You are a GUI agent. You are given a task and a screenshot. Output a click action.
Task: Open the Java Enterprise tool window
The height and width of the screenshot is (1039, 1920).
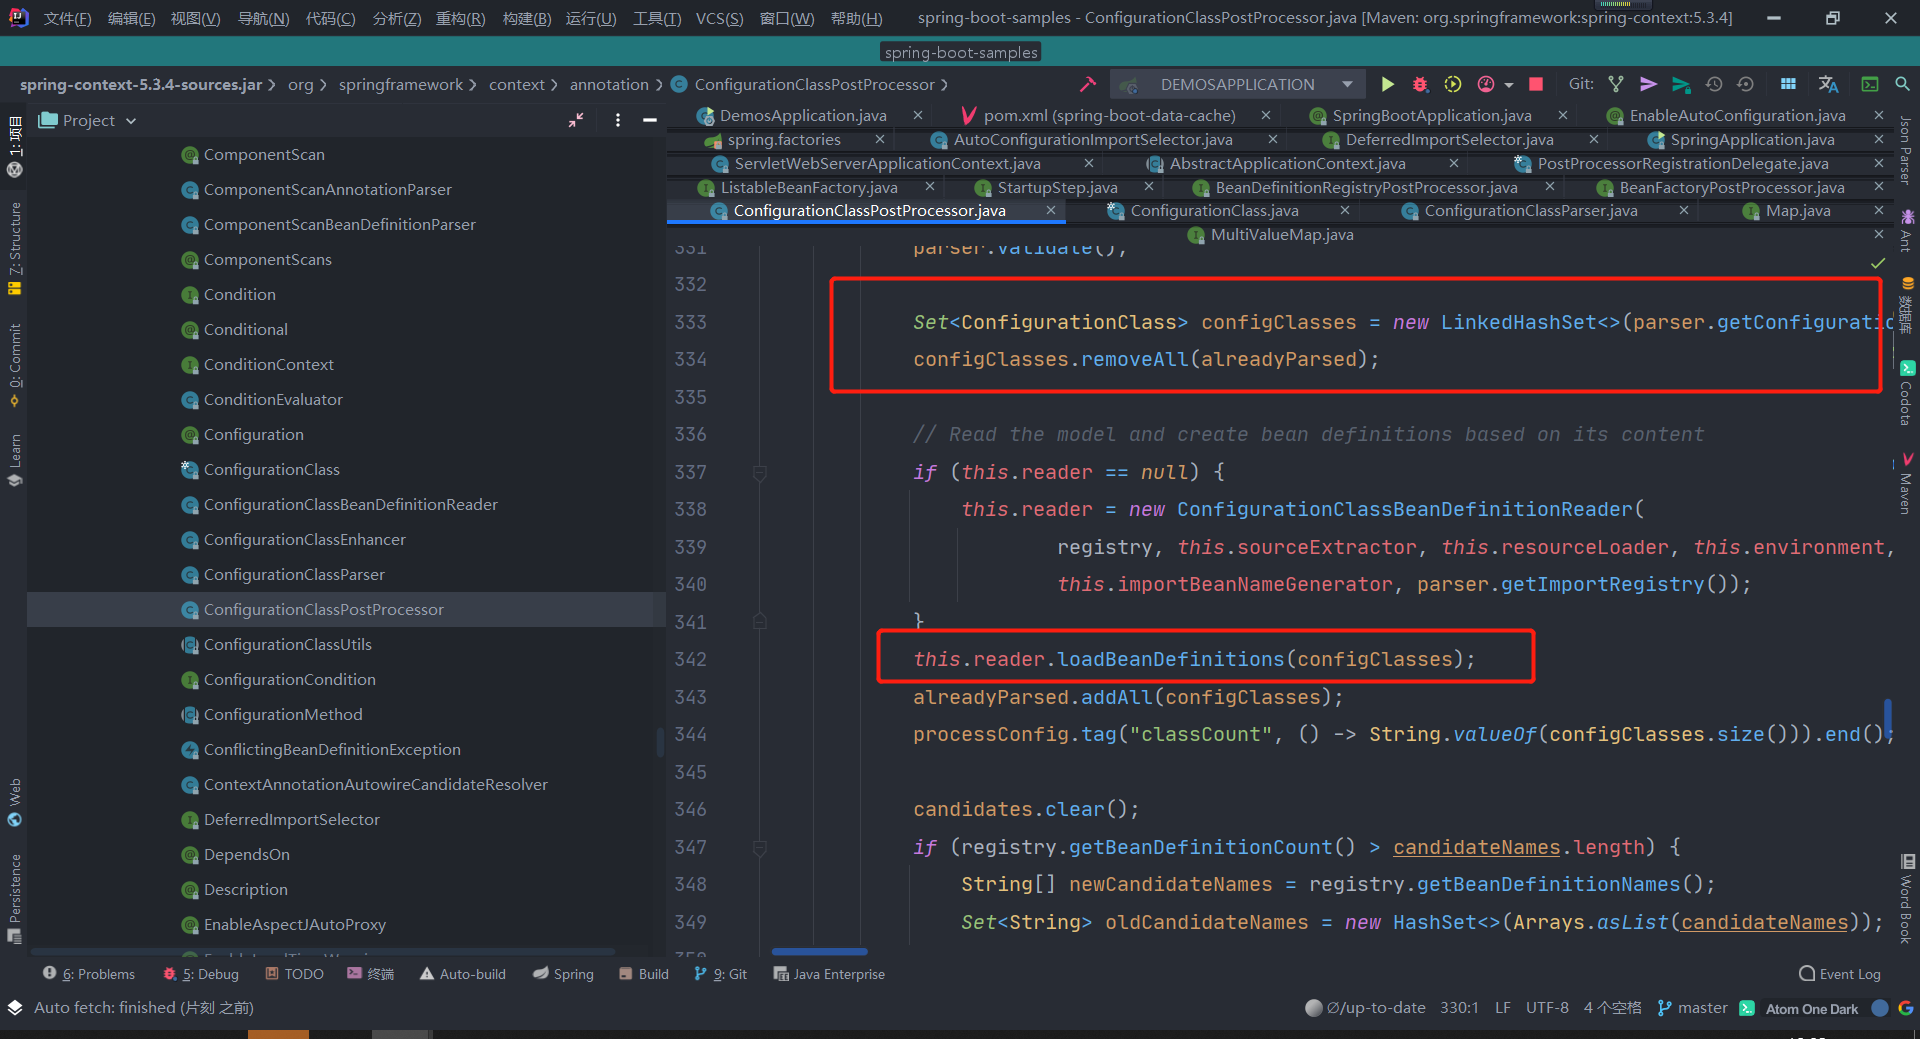click(x=829, y=974)
